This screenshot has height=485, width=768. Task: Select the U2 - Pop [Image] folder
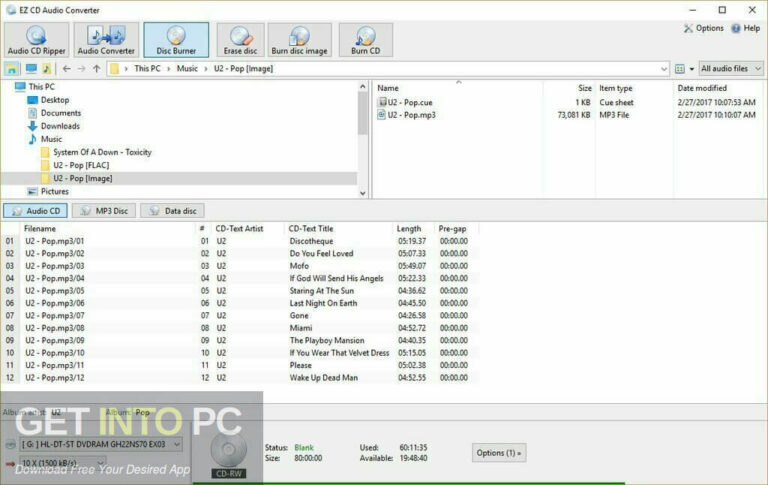point(82,178)
